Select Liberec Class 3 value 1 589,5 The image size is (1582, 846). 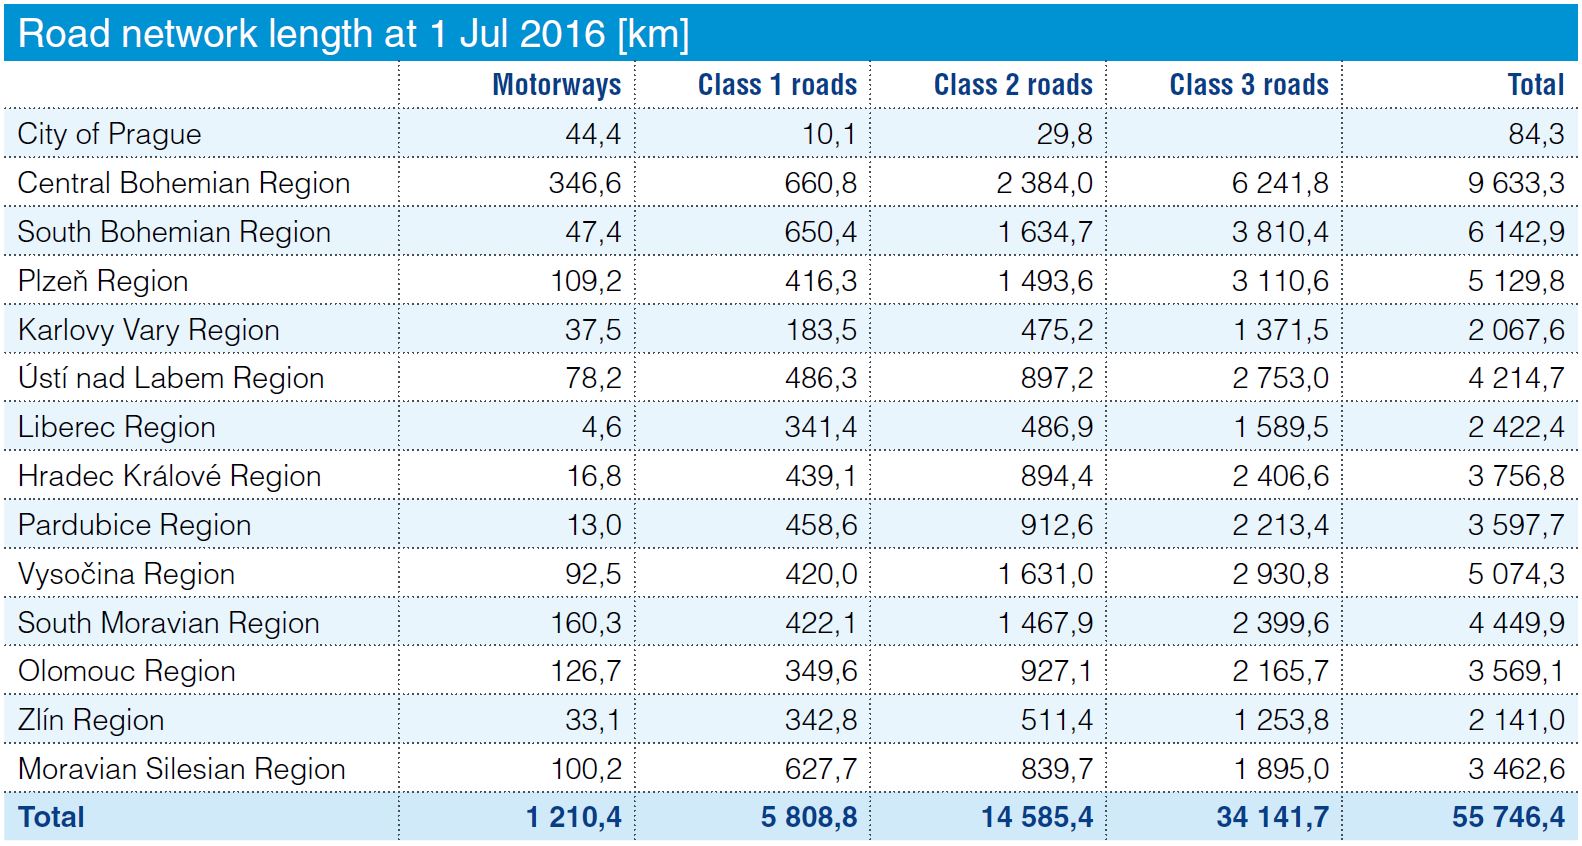tap(1281, 427)
